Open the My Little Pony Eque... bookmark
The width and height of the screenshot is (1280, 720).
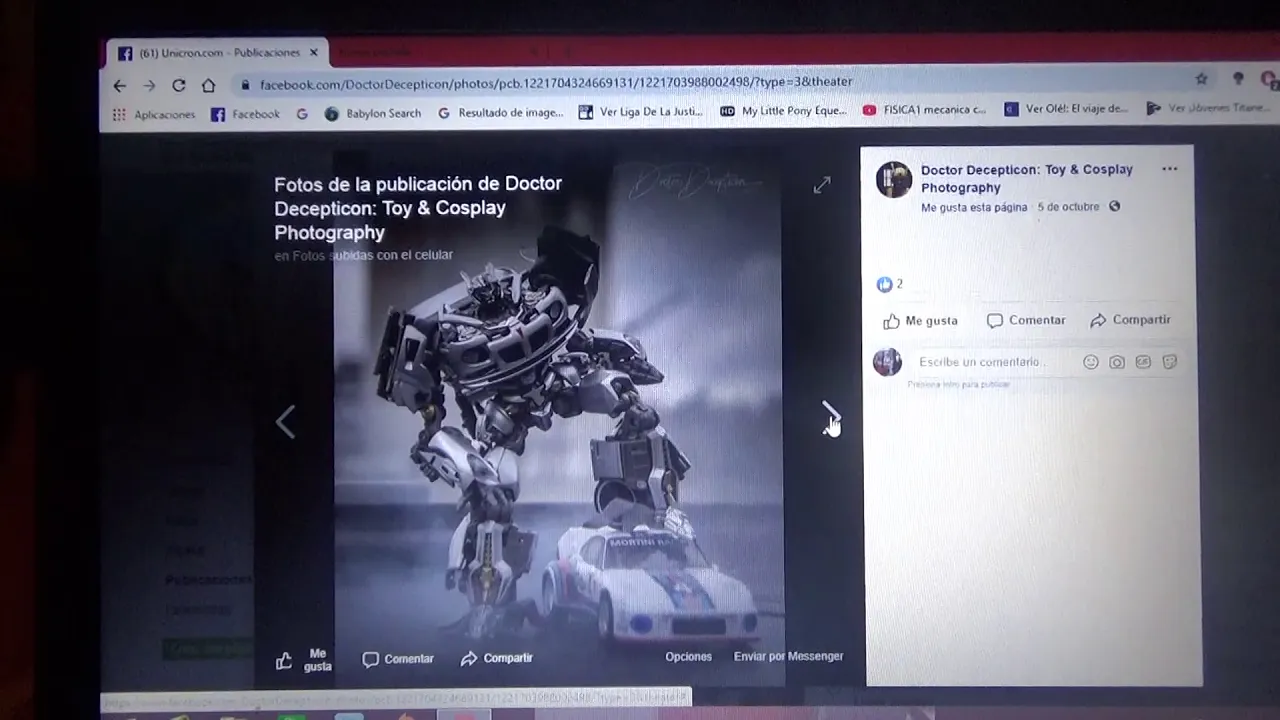[783, 111]
